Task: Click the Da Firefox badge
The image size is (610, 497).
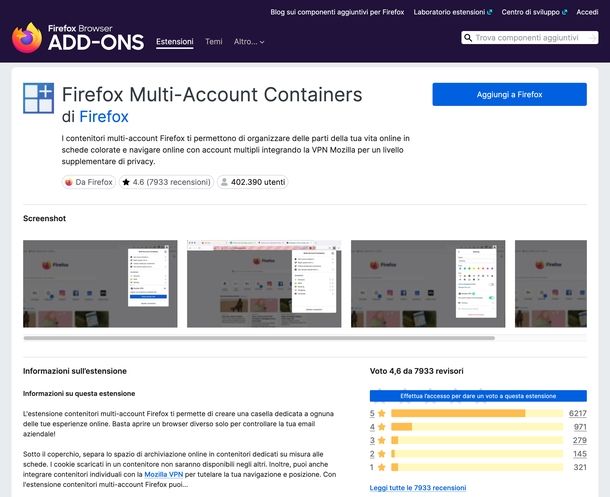Action: (x=89, y=182)
